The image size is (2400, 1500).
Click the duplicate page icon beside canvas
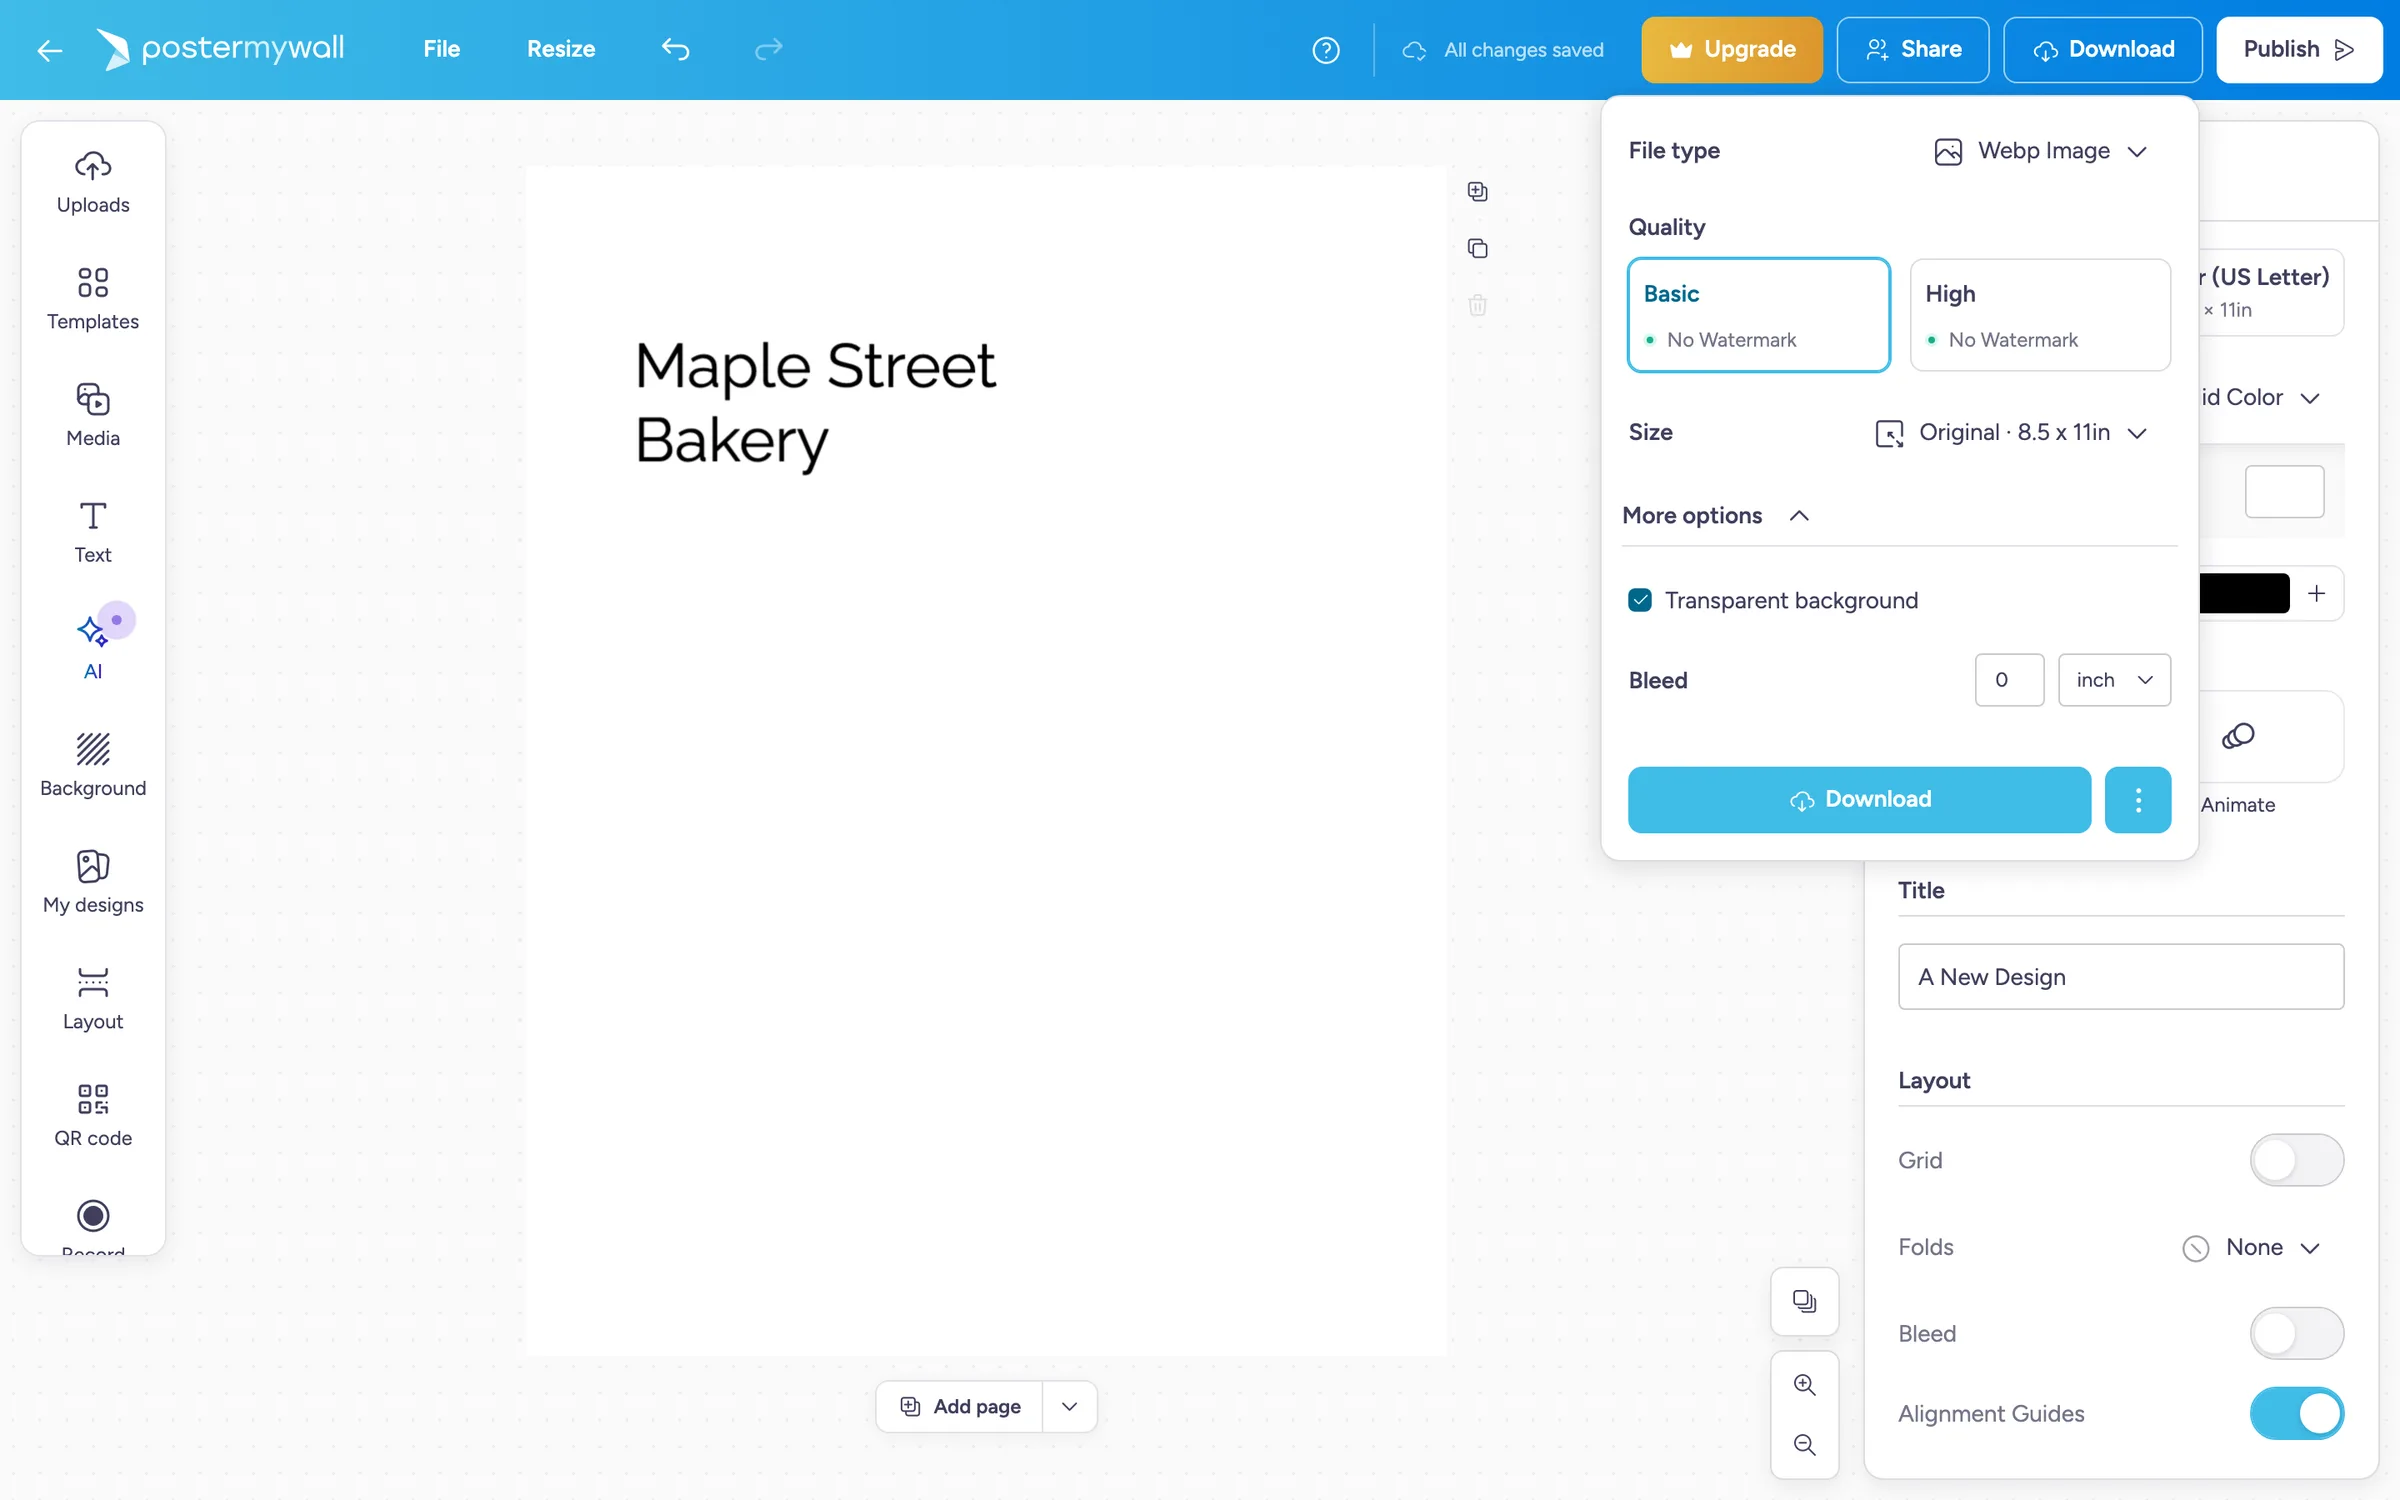[1478, 248]
